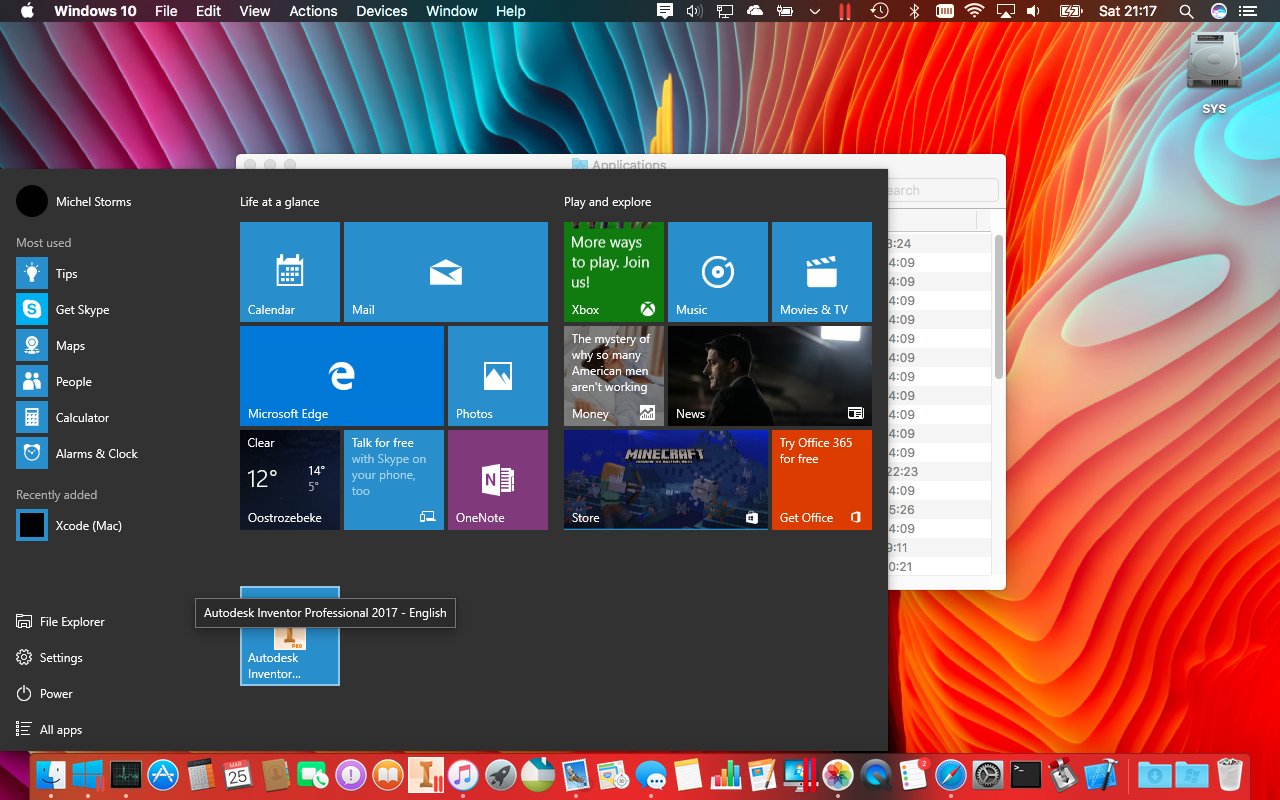Screen dimensions: 1280x800
Task: Click the AirPlay display icon
Action: click(1004, 11)
